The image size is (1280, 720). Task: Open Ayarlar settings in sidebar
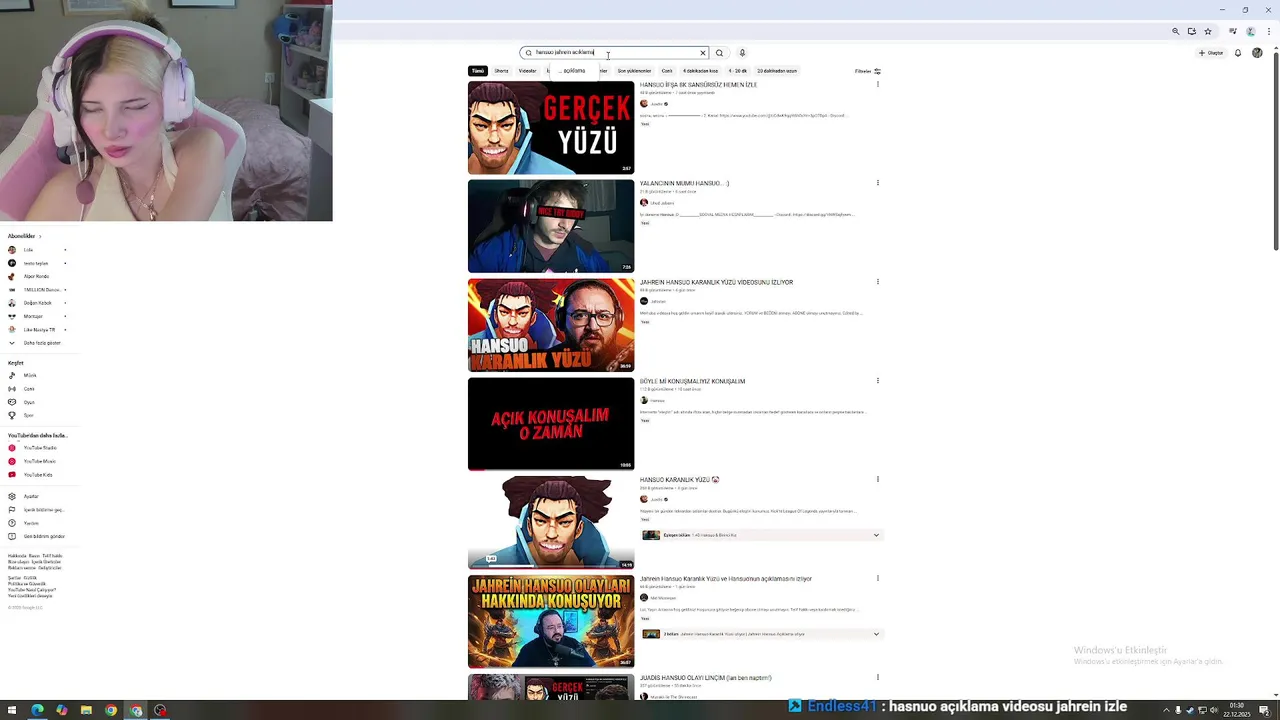(38, 496)
